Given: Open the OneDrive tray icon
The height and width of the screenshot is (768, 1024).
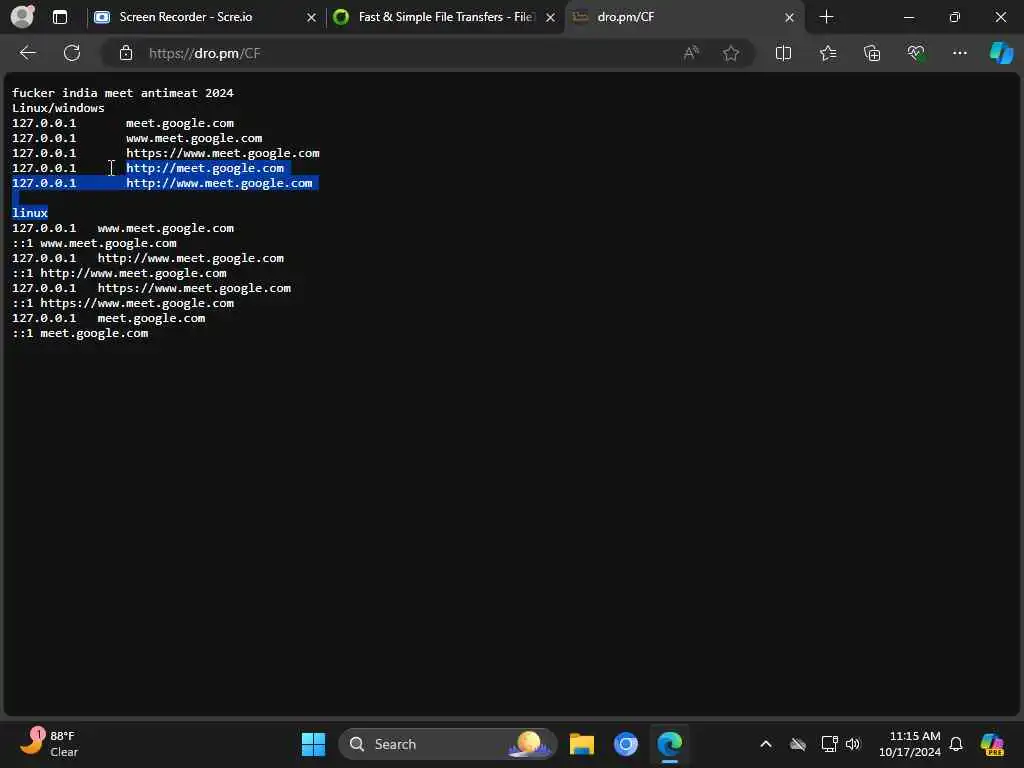Looking at the screenshot, I should pyautogui.click(x=797, y=744).
